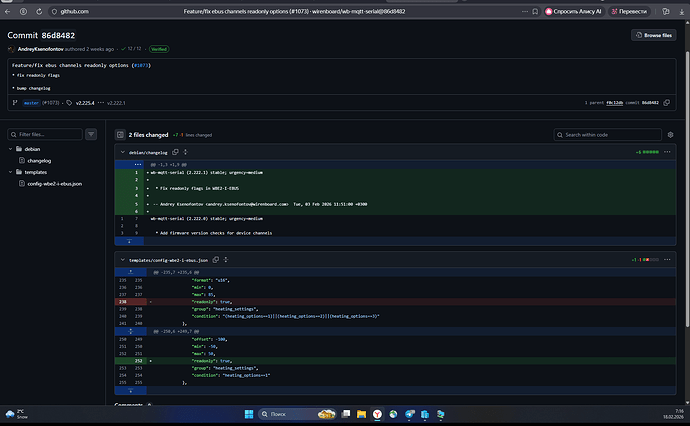This screenshot has width=690, height=426.
Task: Copy the debian/changelog file path
Action: 175,152
